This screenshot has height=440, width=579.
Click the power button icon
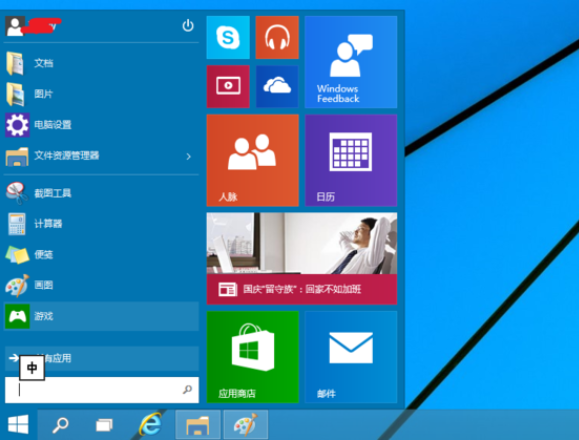coord(188,25)
